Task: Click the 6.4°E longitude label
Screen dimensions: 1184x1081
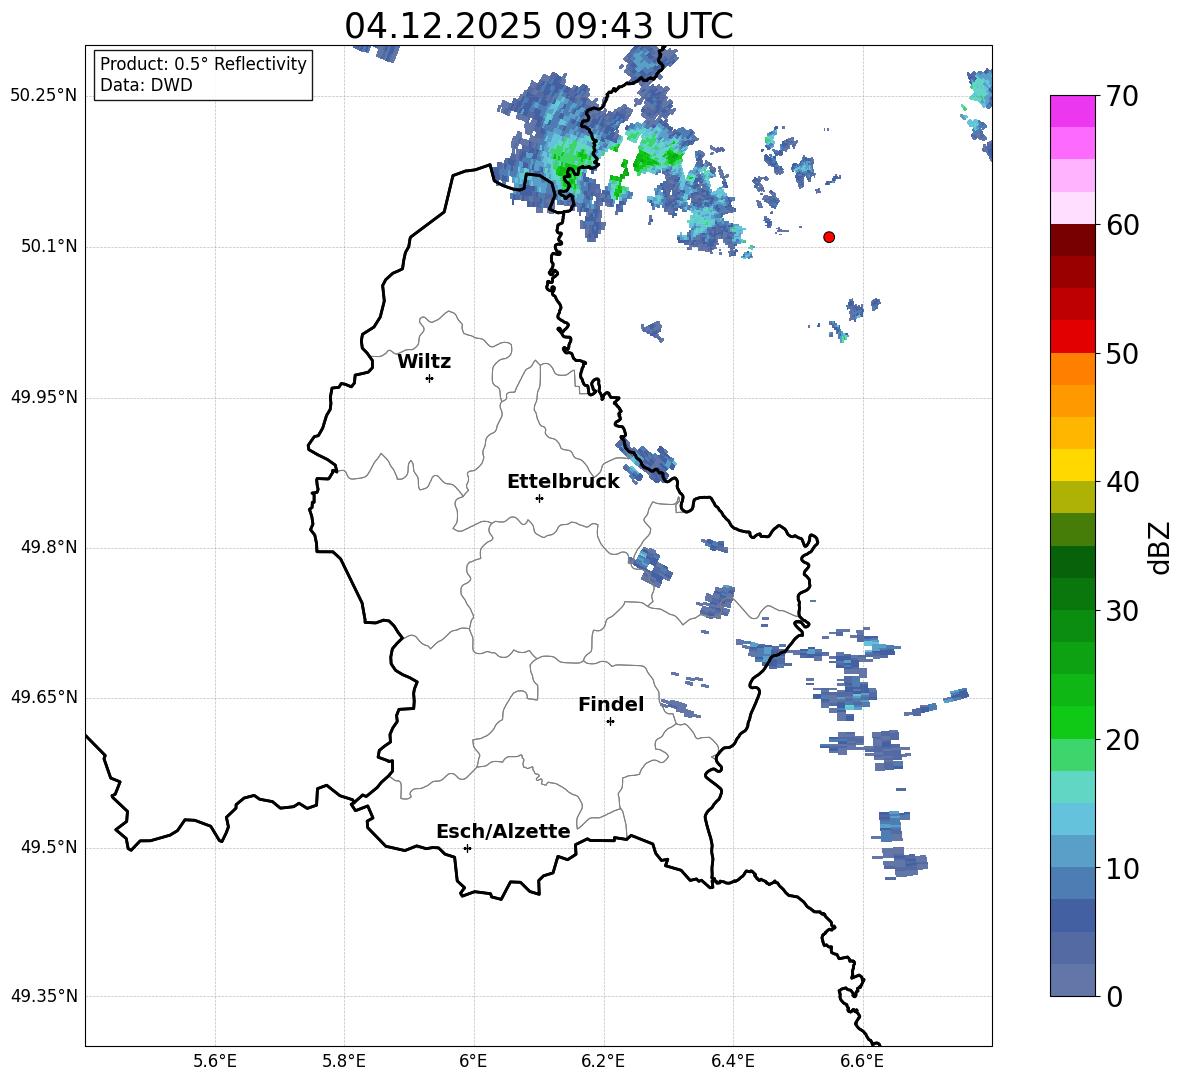Action: [732, 1061]
